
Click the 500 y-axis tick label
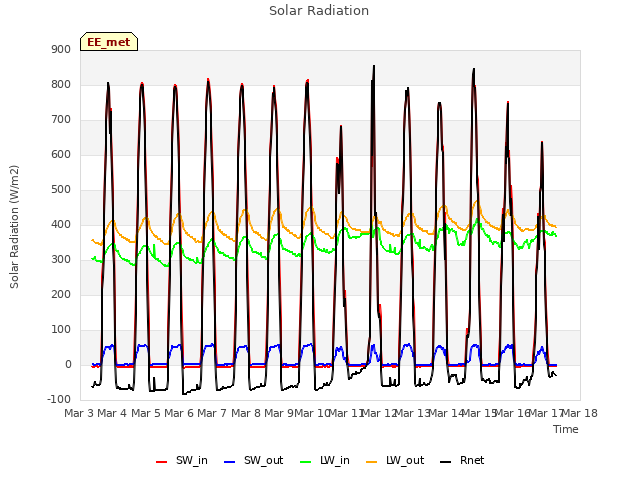[x=61, y=189]
